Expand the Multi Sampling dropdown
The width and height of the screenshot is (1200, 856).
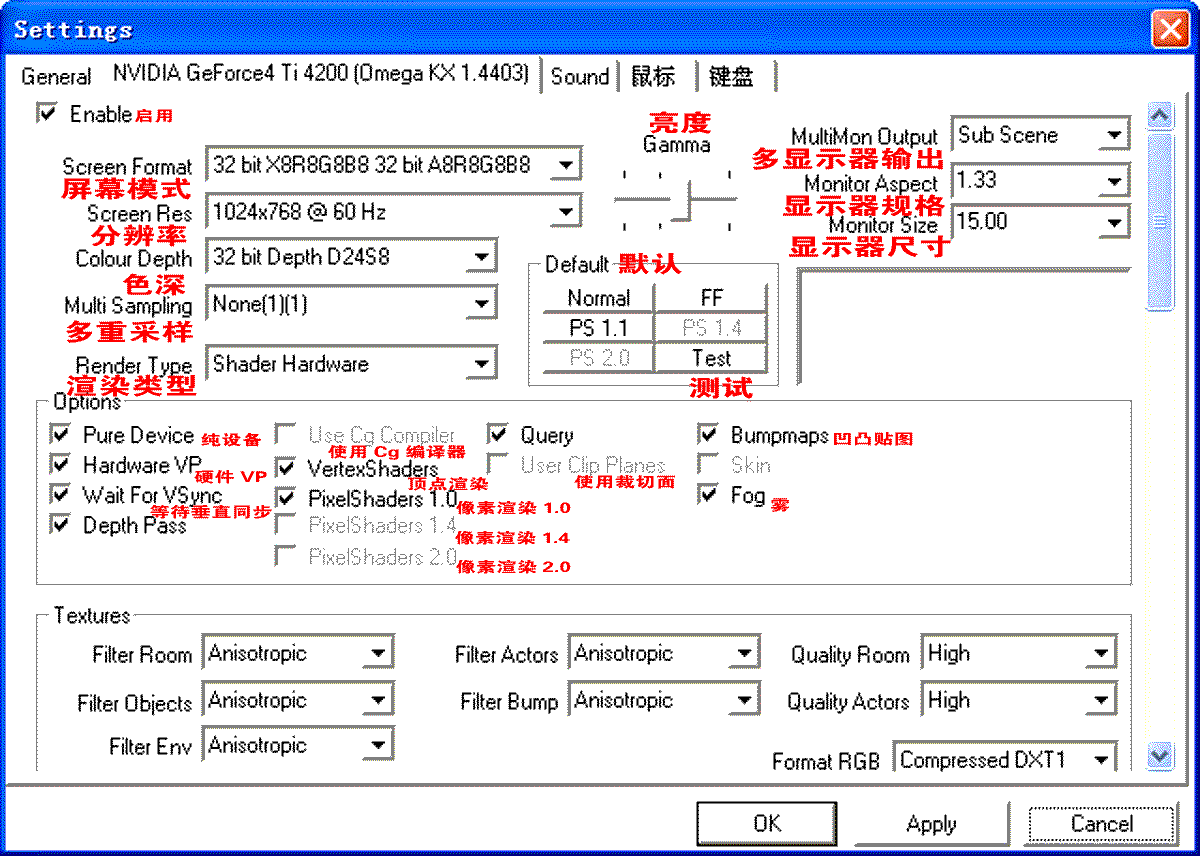481,302
